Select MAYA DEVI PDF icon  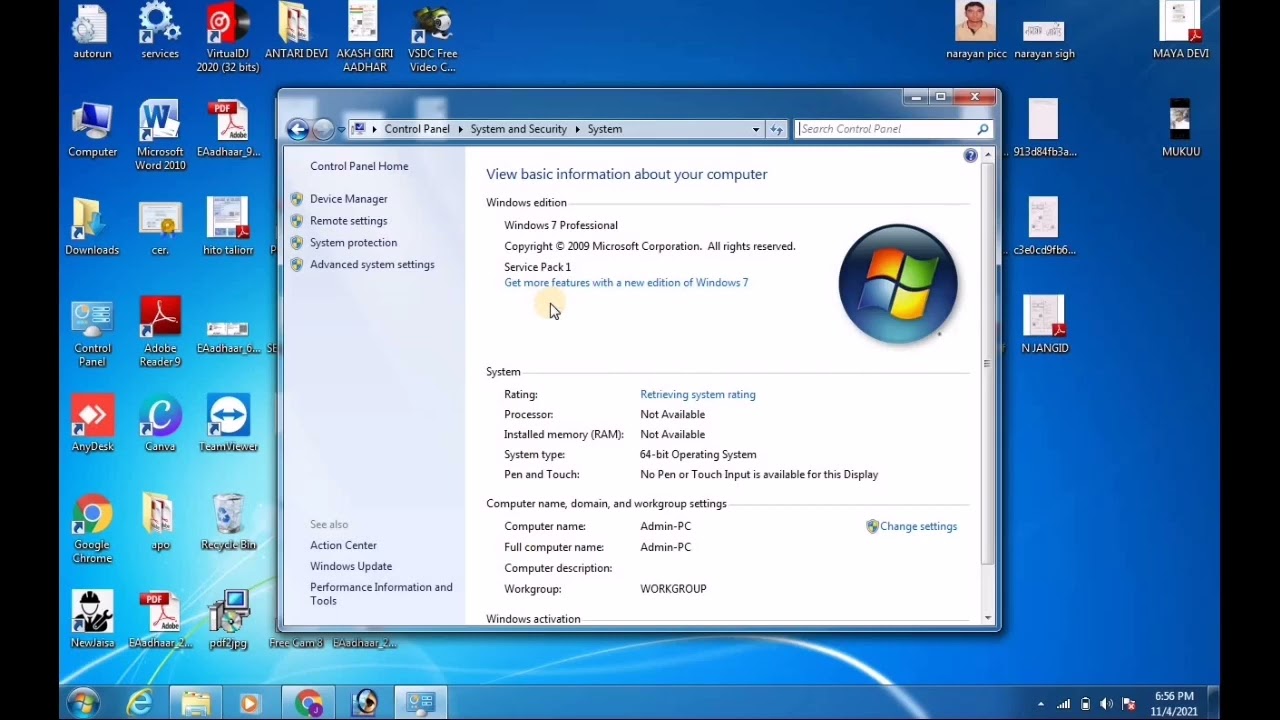[1180, 32]
